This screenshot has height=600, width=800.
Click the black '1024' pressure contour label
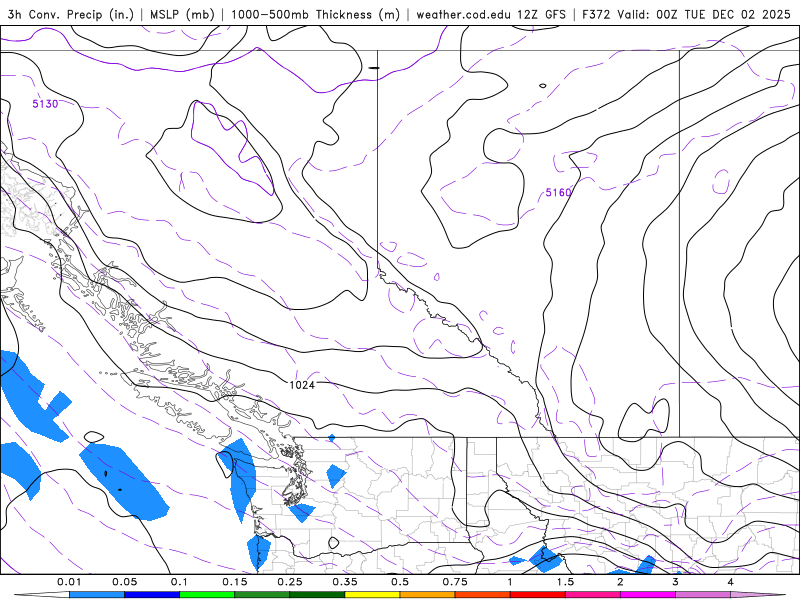(x=302, y=385)
